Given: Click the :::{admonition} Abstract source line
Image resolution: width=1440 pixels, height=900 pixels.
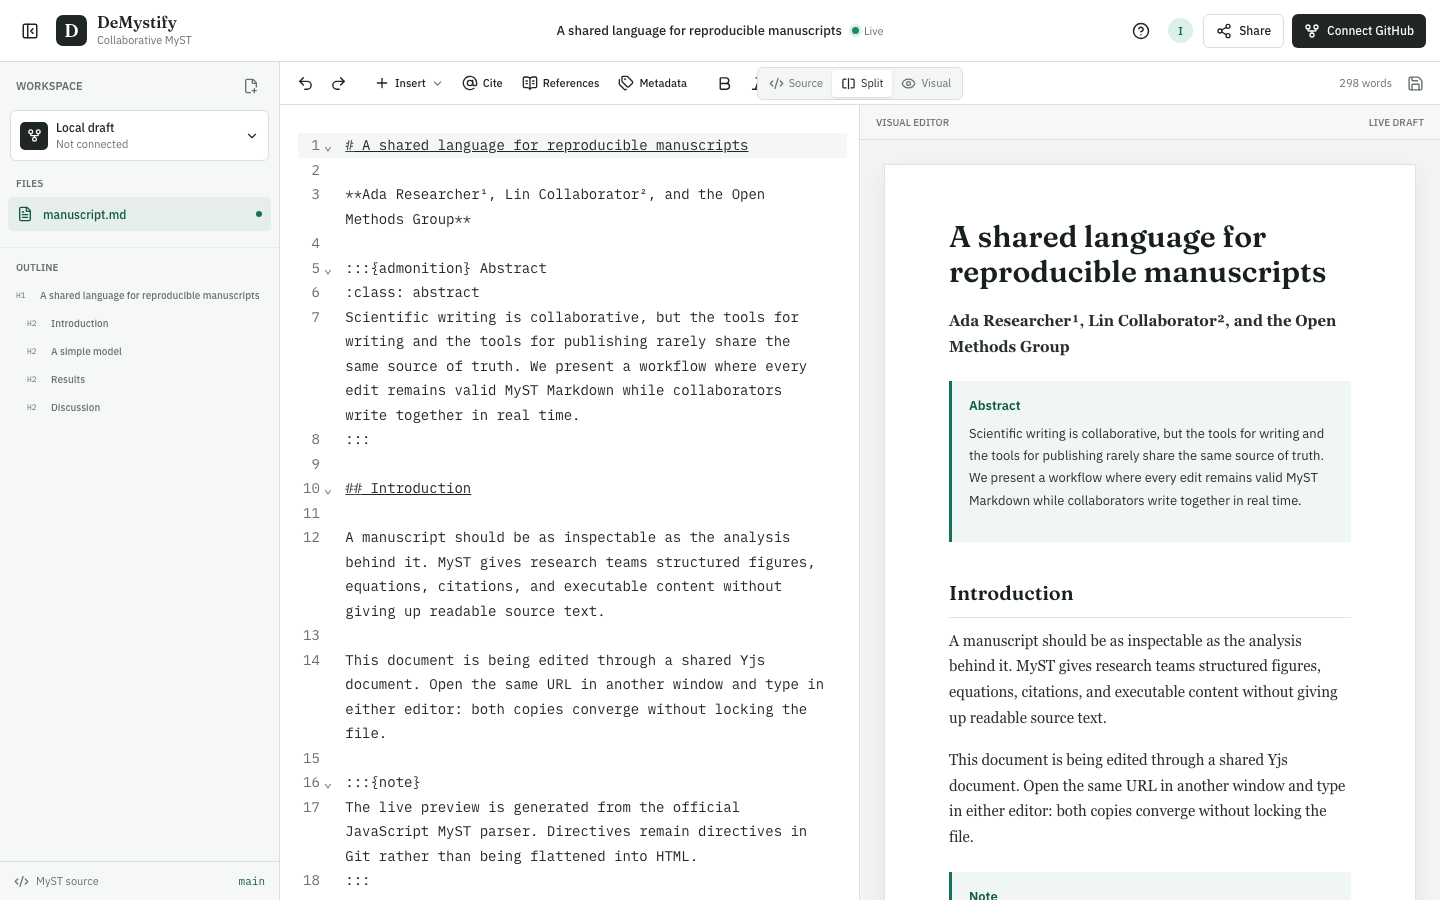Looking at the screenshot, I should pos(446,268).
